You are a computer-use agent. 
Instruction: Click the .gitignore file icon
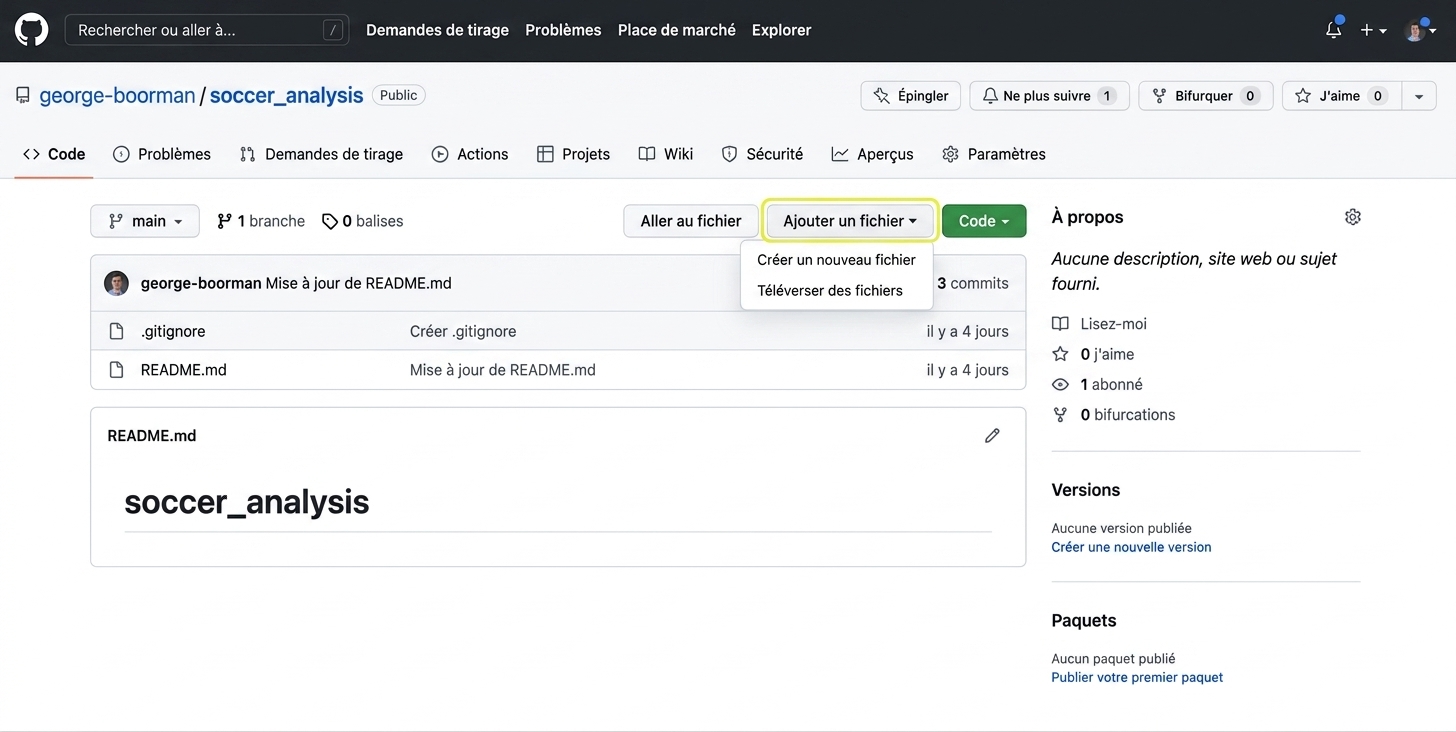[x=117, y=331]
